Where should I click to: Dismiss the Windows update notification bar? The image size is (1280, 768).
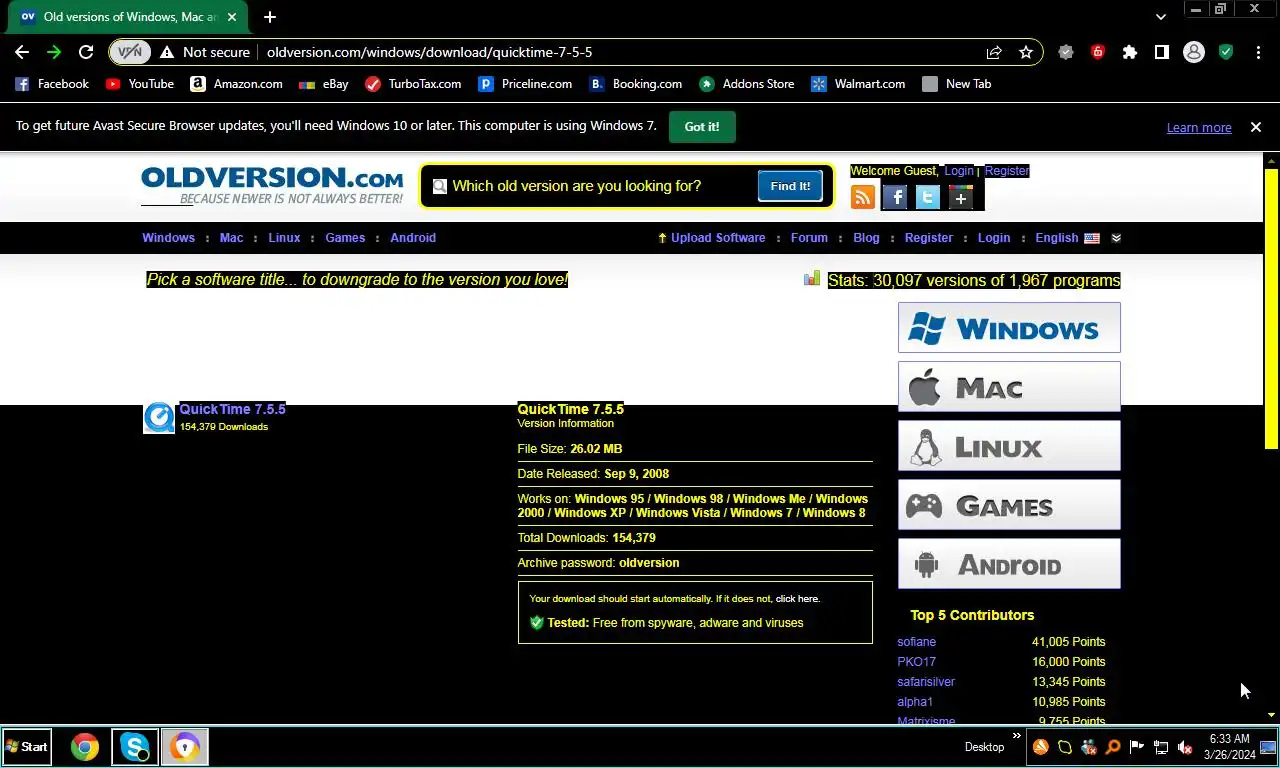[1256, 127]
